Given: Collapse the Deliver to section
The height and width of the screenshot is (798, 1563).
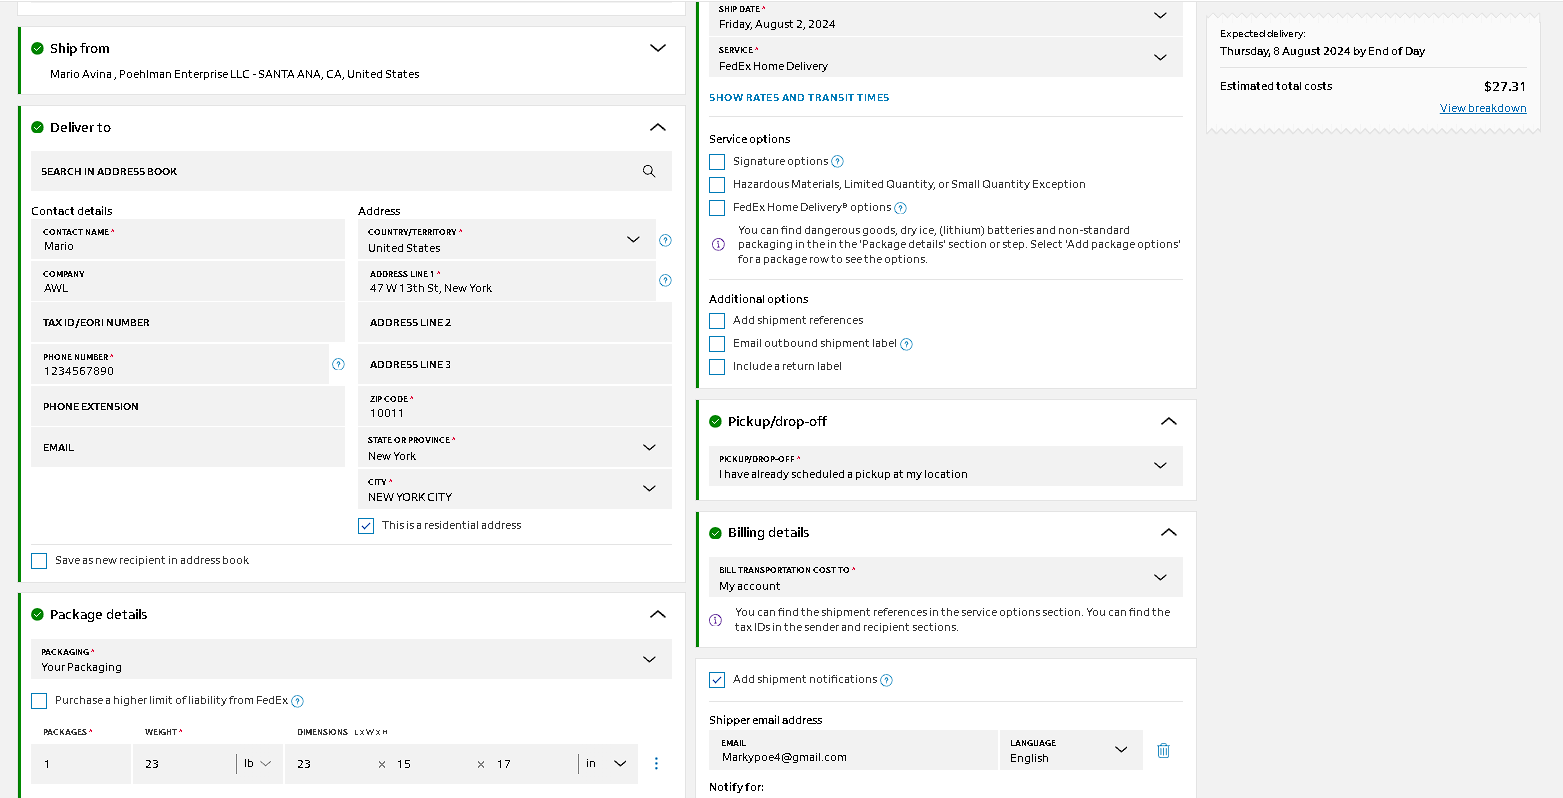Looking at the screenshot, I should tap(657, 127).
